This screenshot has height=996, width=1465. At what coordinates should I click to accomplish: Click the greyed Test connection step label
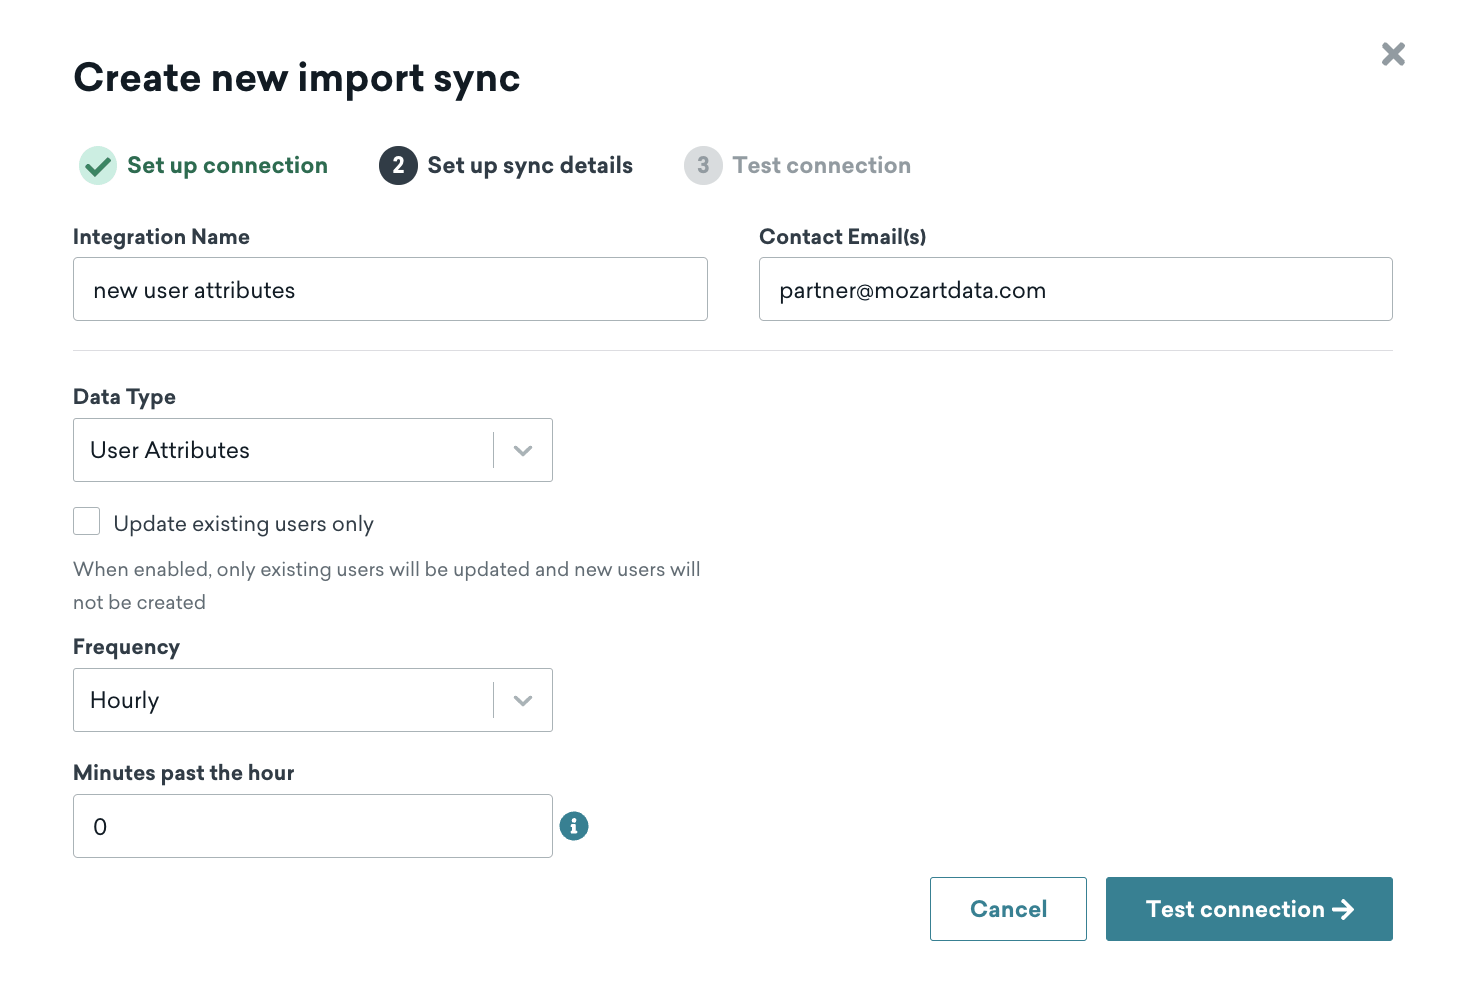pos(821,166)
